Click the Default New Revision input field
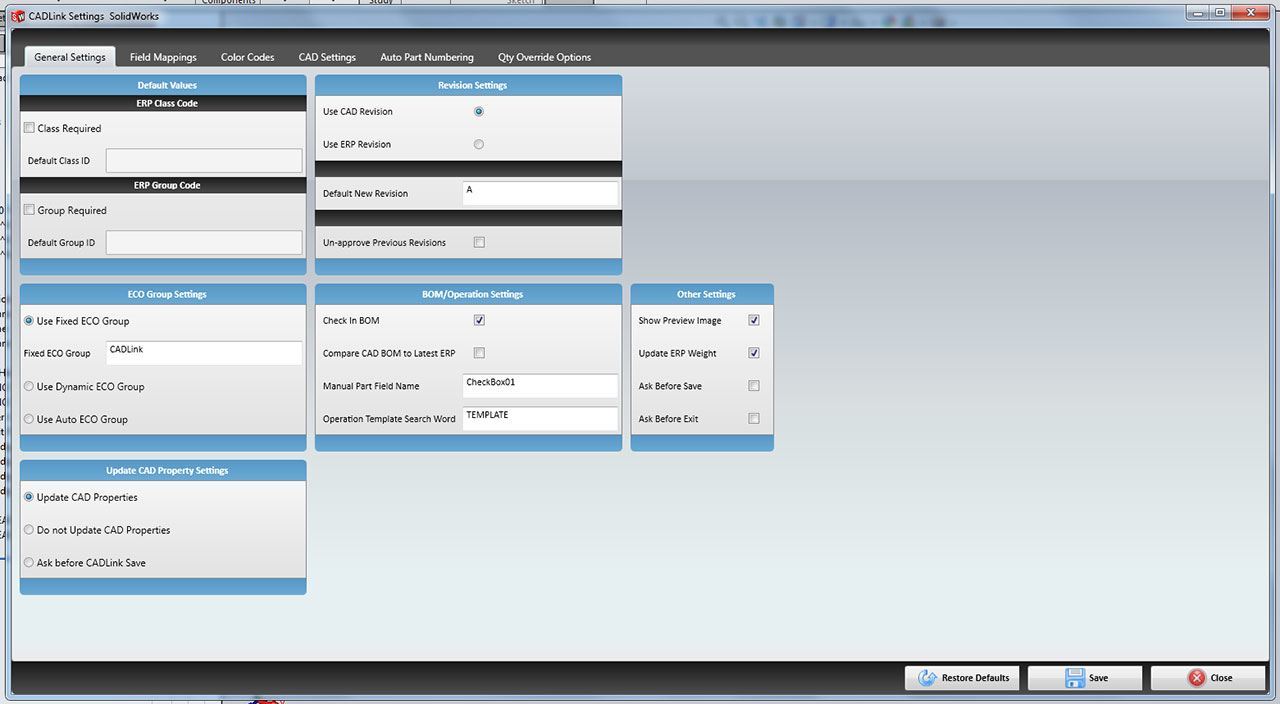 click(x=540, y=193)
